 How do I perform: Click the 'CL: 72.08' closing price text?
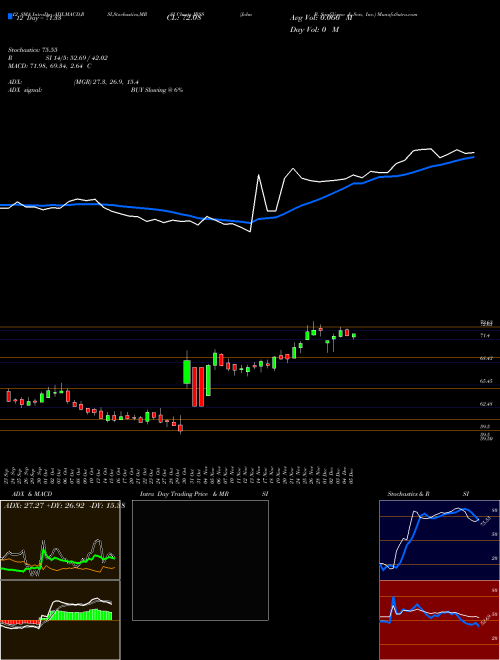click(x=184, y=18)
